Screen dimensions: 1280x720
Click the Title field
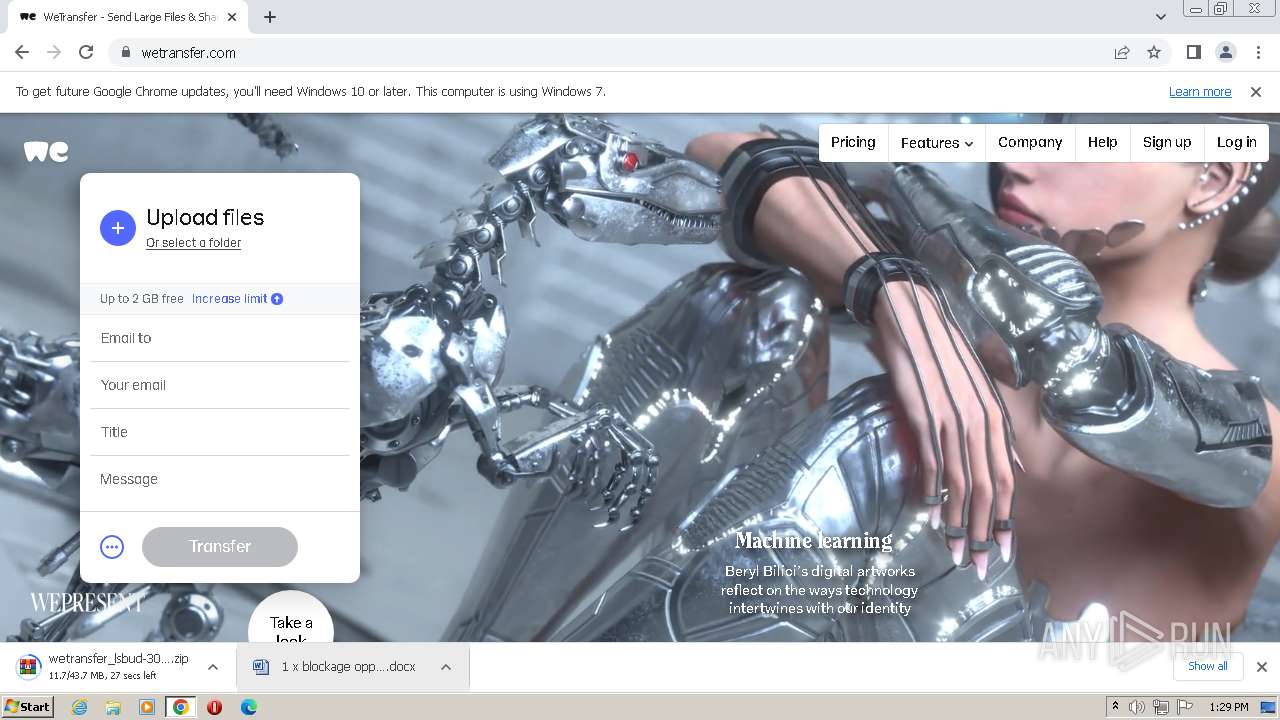tap(220, 432)
